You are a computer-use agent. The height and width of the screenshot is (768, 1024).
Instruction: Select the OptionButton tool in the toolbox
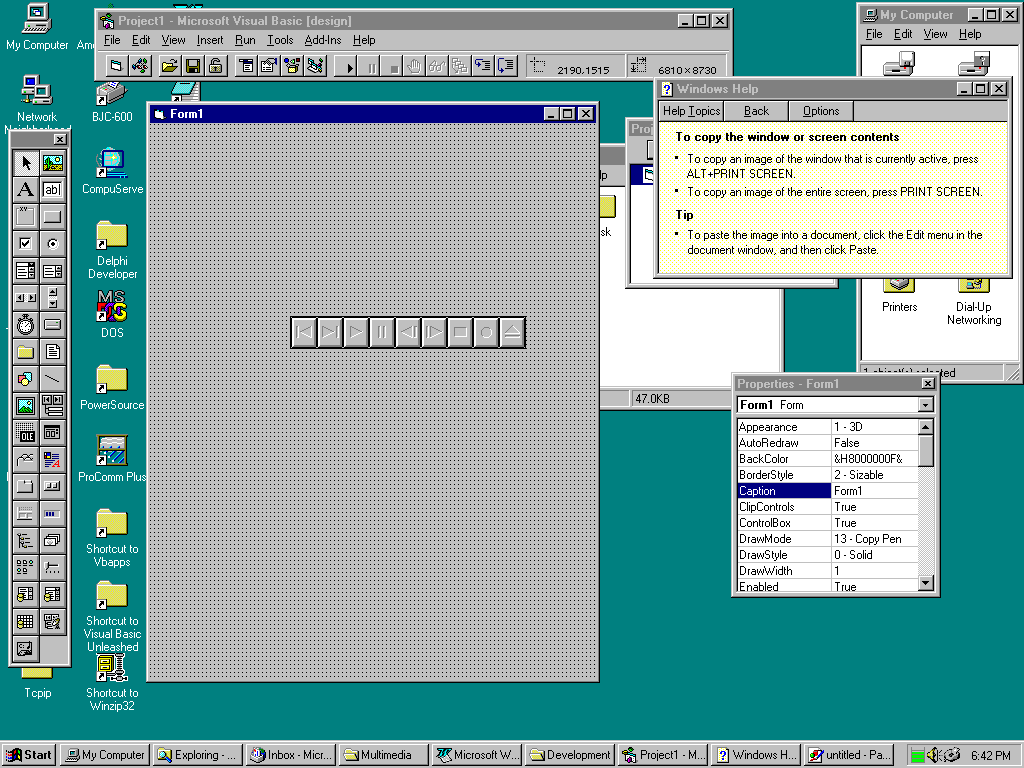[52, 244]
